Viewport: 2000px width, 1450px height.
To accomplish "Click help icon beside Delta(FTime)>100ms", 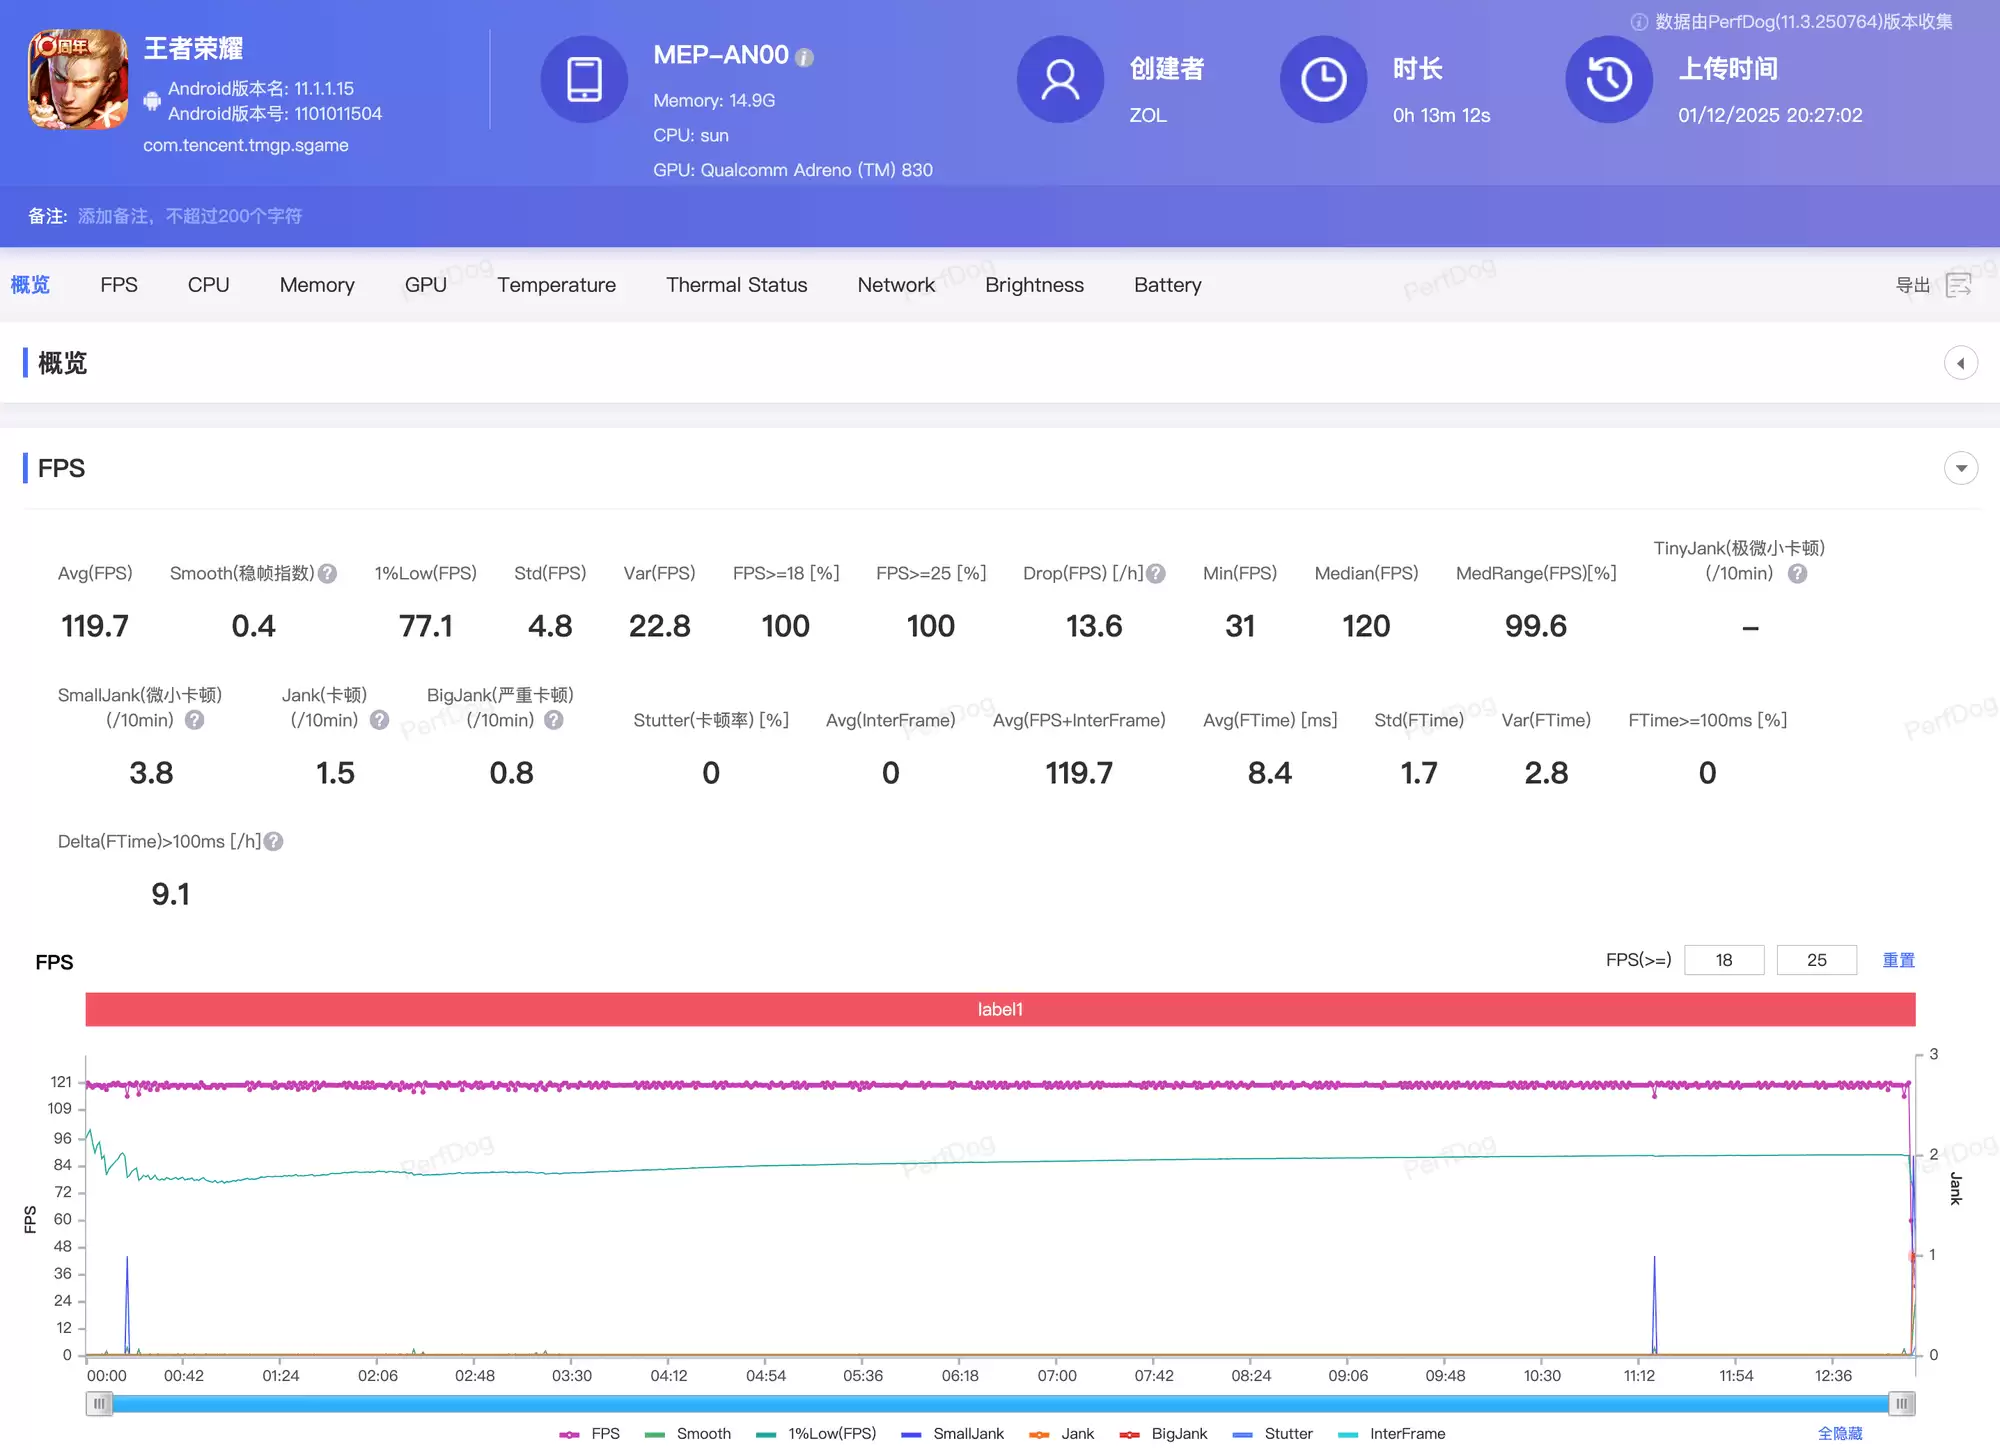I will click(x=273, y=842).
